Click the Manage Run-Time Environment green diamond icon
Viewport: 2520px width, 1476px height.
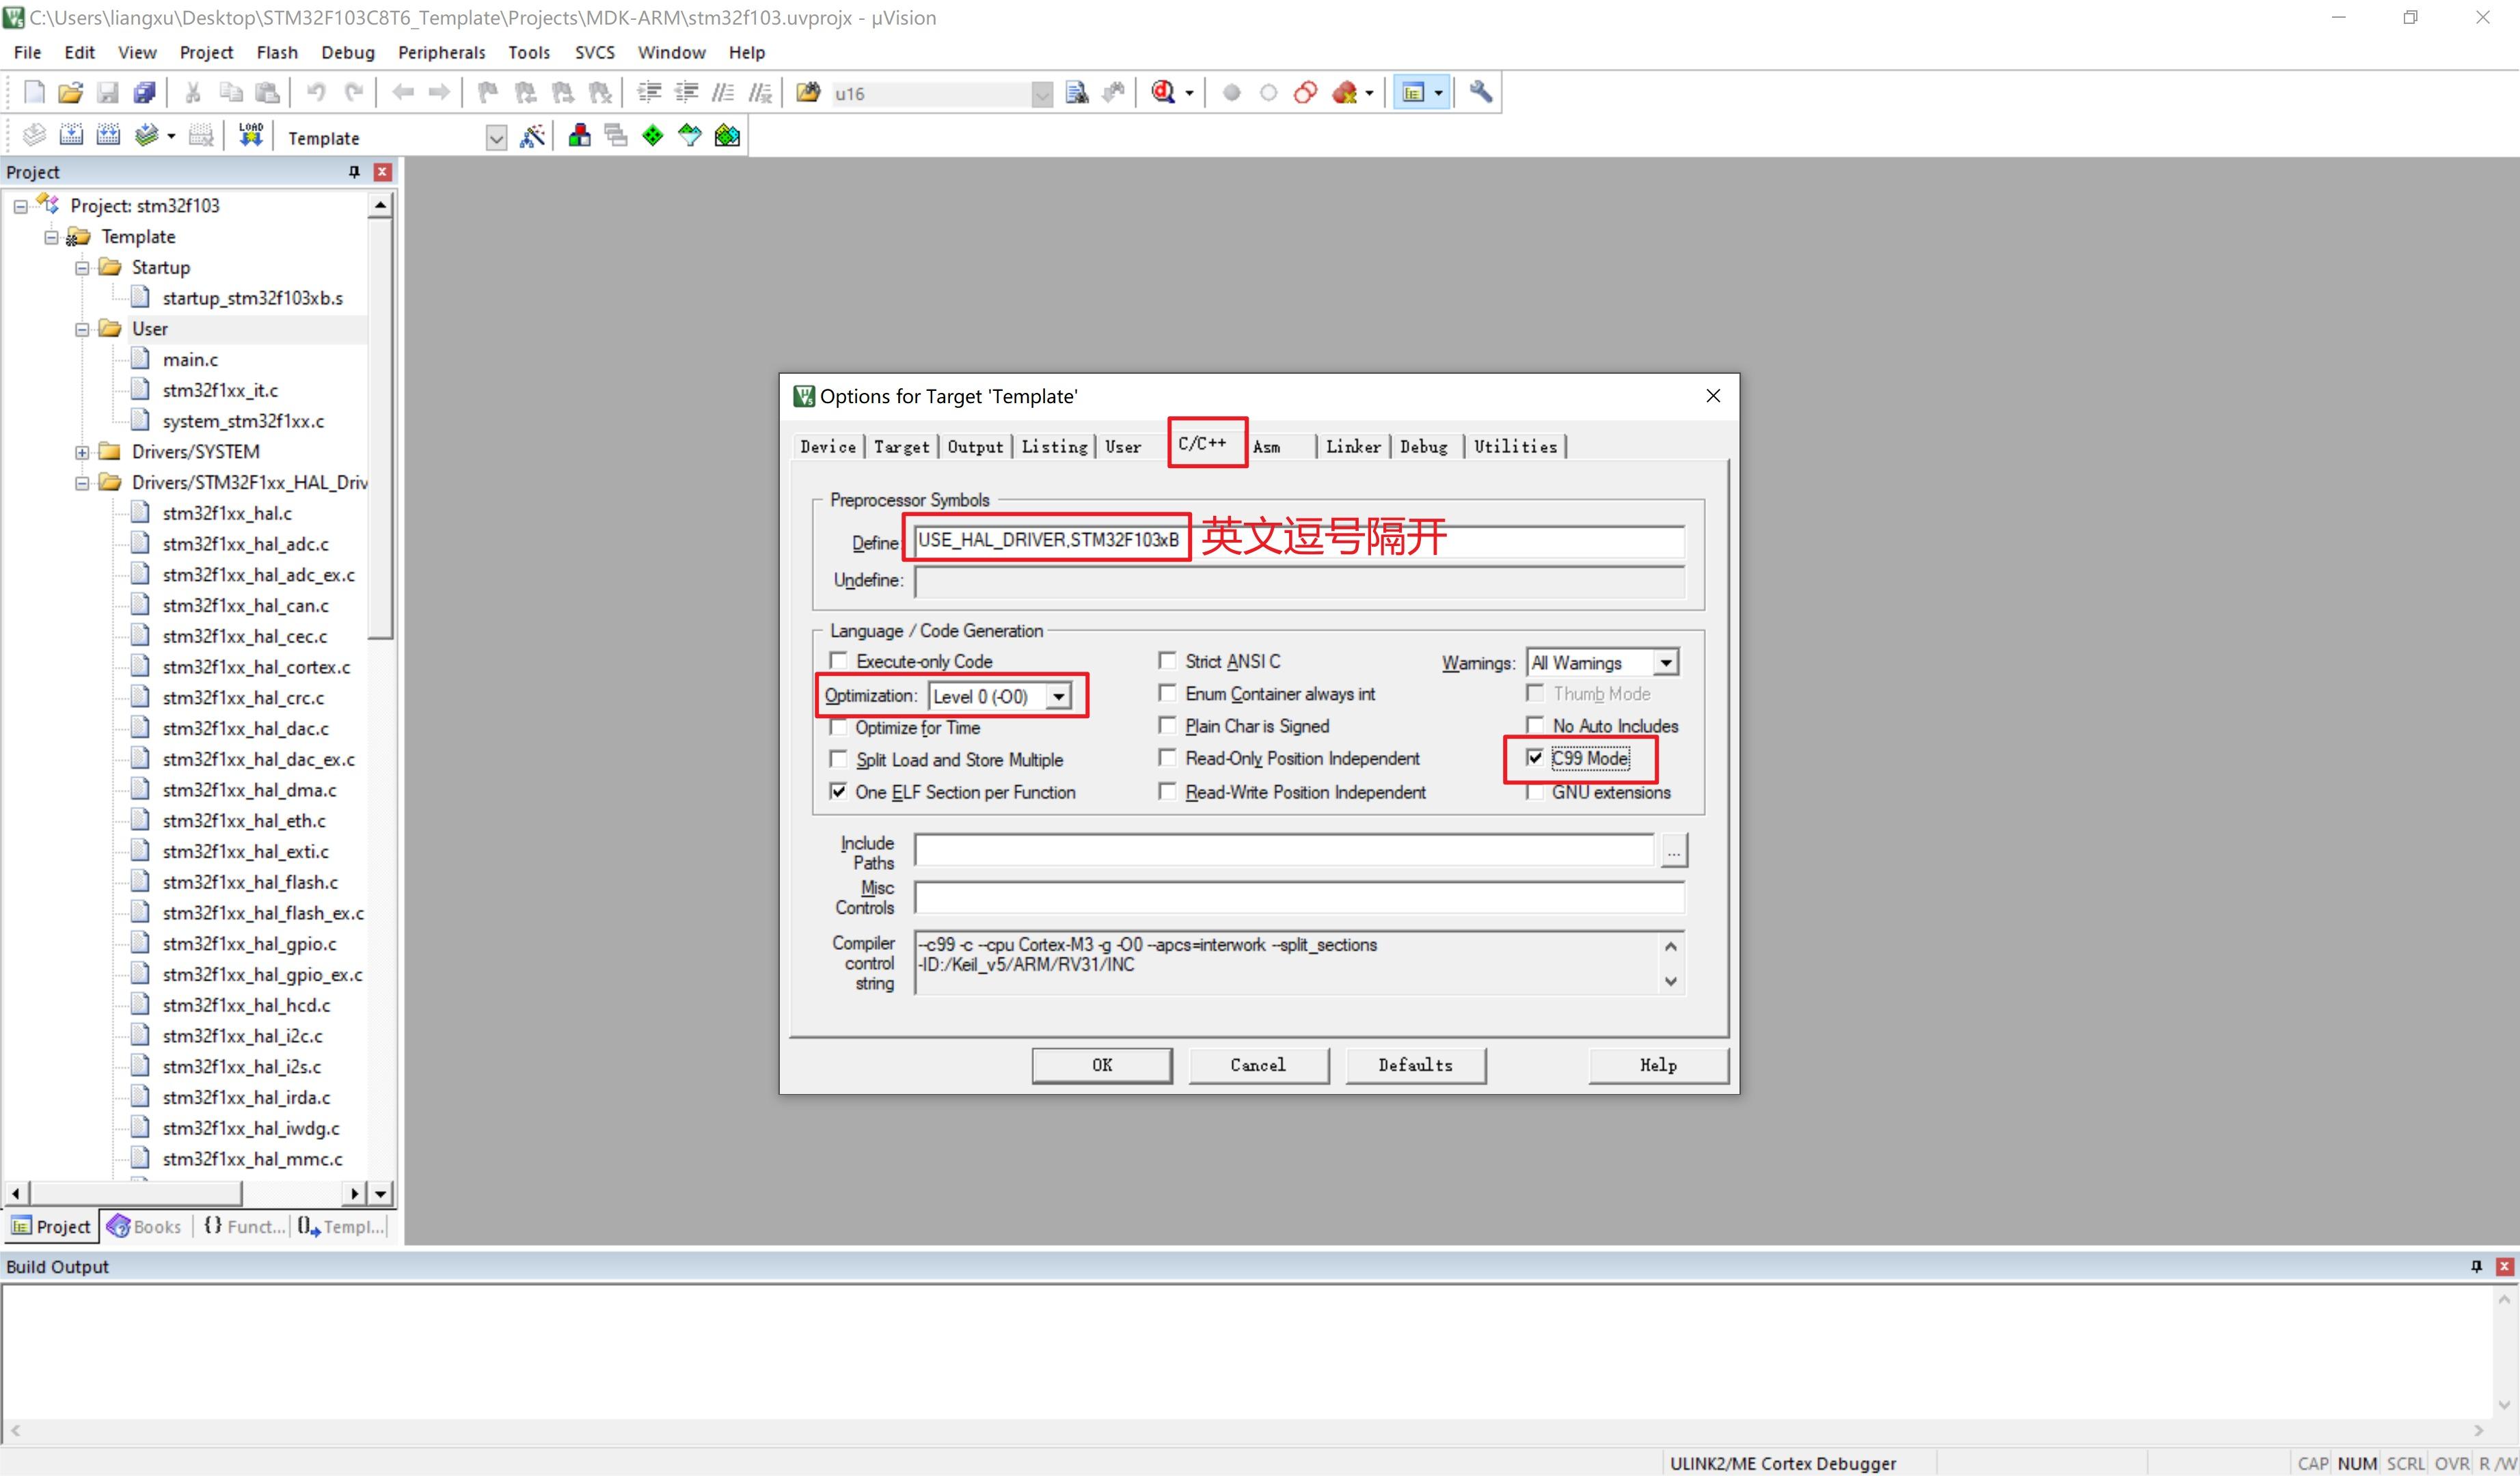(652, 136)
